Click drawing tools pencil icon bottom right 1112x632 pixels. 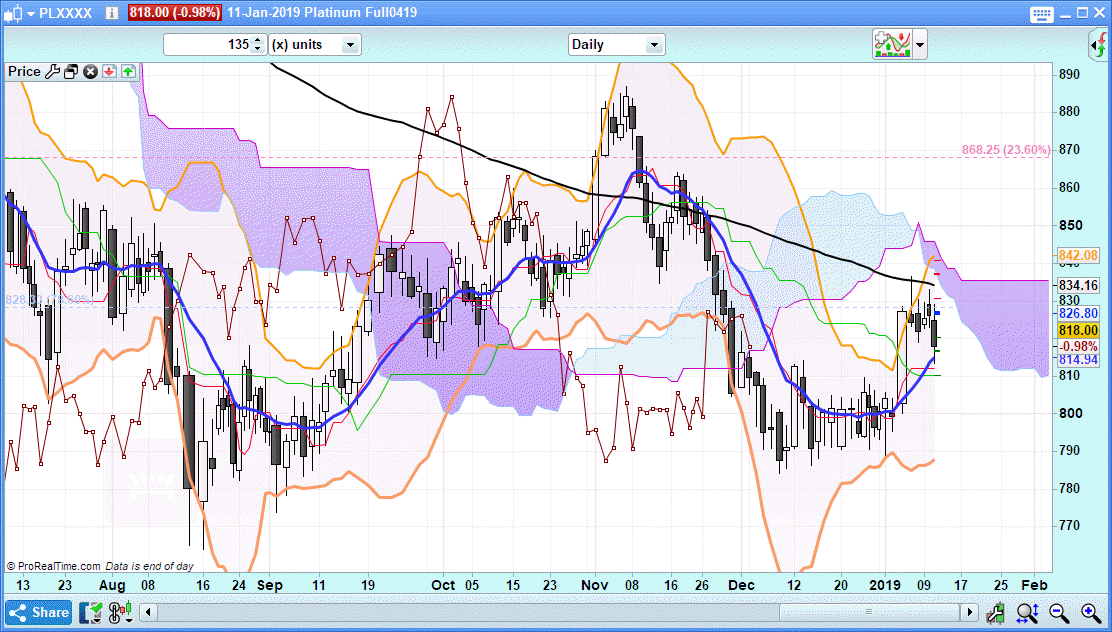click(996, 613)
